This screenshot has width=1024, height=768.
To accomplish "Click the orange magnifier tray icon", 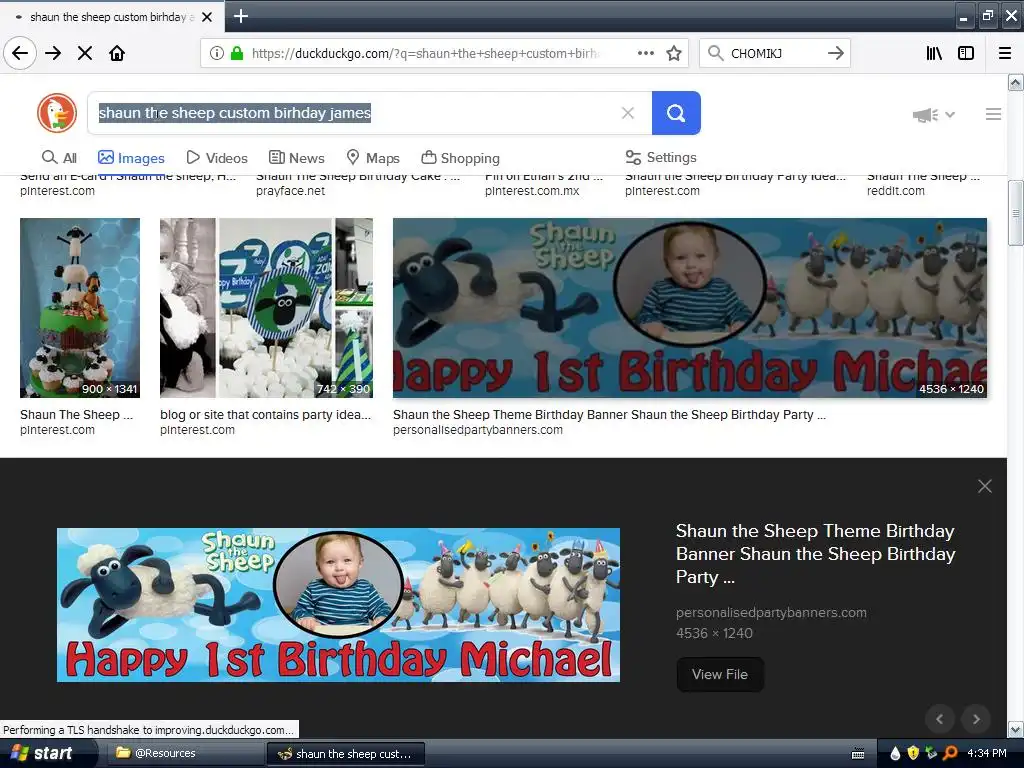I will point(950,754).
